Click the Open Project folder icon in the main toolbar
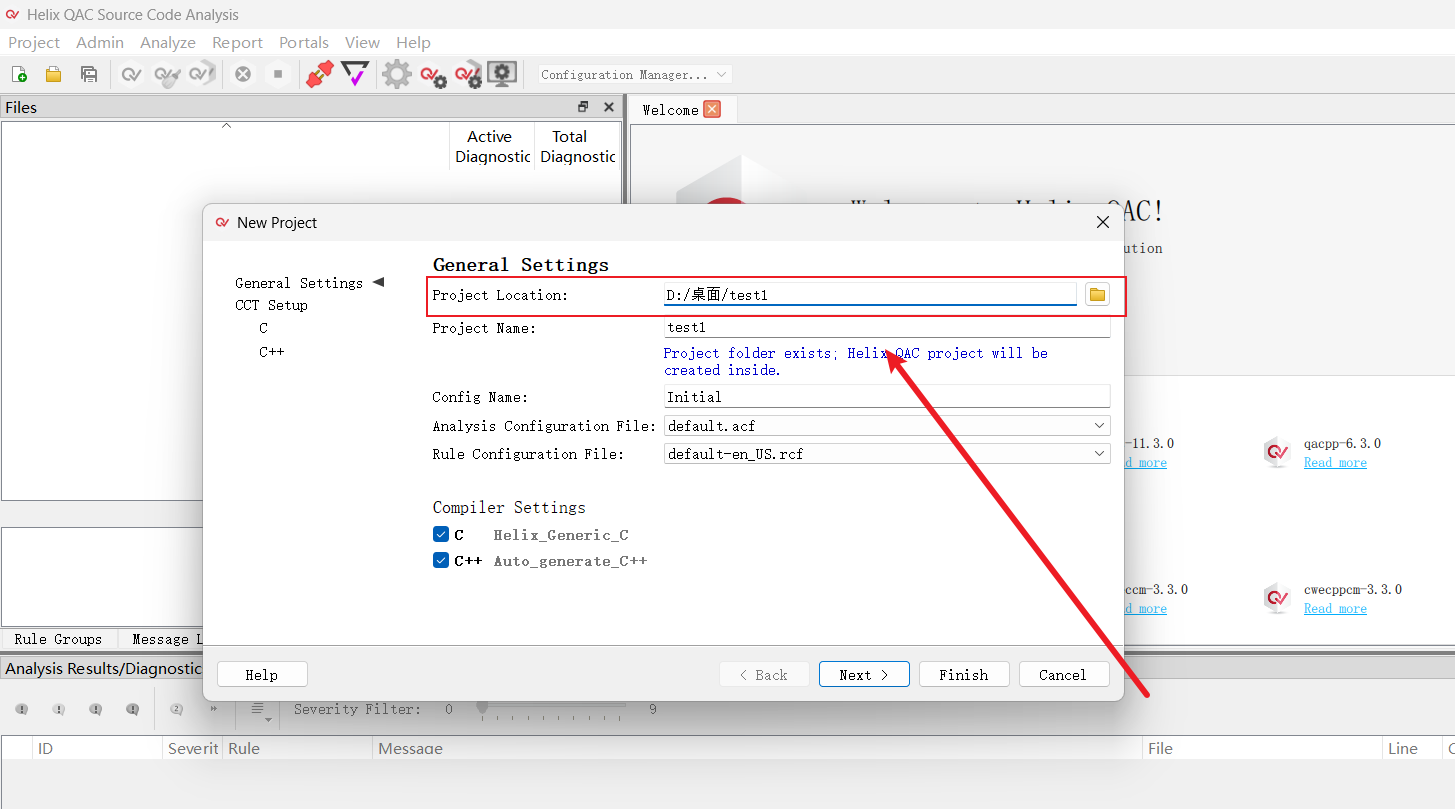The image size is (1455, 809). click(x=54, y=74)
